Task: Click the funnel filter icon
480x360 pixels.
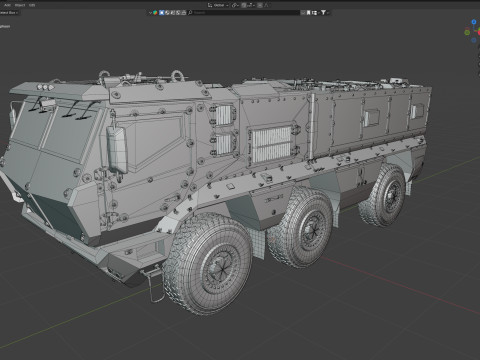Action: pyautogui.click(x=323, y=13)
